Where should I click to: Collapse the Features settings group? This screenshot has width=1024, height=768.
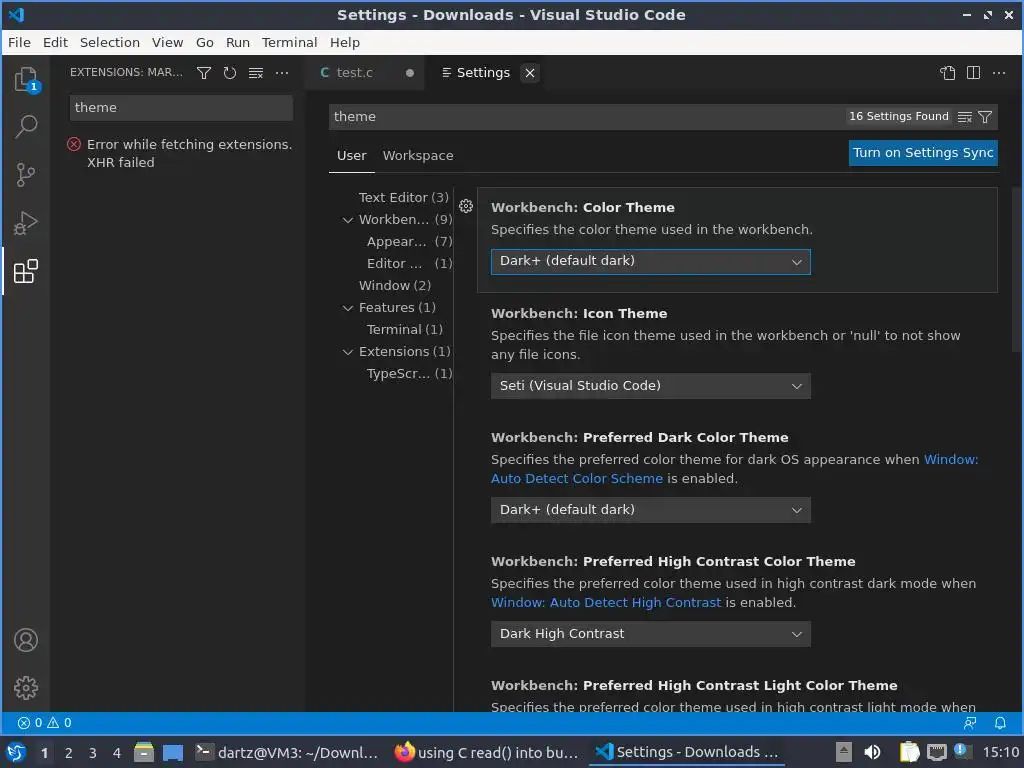pyautogui.click(x=348, y=308)
